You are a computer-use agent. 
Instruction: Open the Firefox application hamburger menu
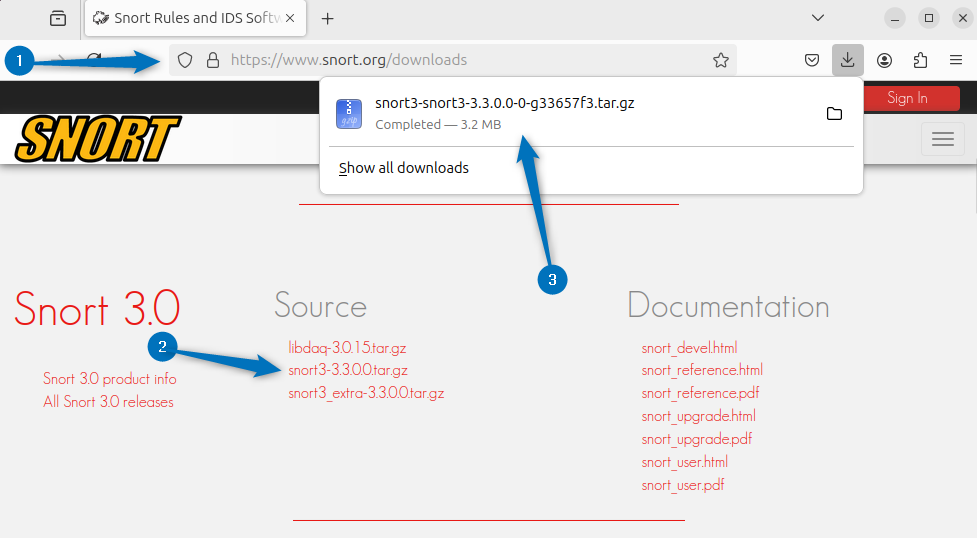click(x=955, y=60)
